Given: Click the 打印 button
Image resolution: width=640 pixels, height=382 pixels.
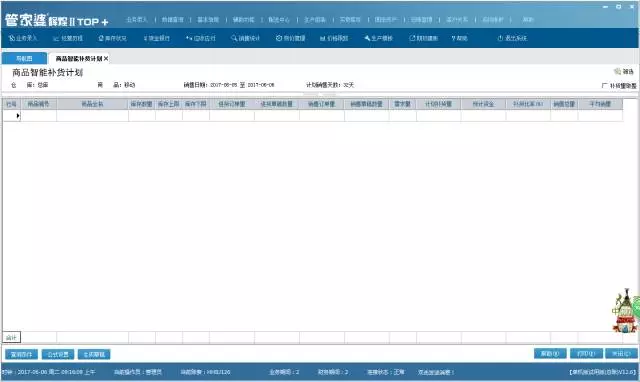Looking at the screenshot, I should tap(586, 353).
